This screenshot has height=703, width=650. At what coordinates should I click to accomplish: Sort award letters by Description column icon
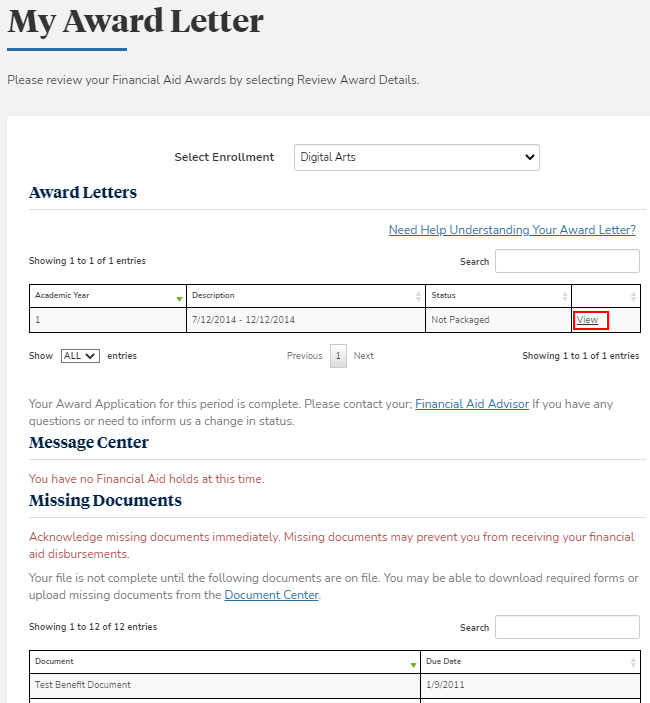(418, 297)
